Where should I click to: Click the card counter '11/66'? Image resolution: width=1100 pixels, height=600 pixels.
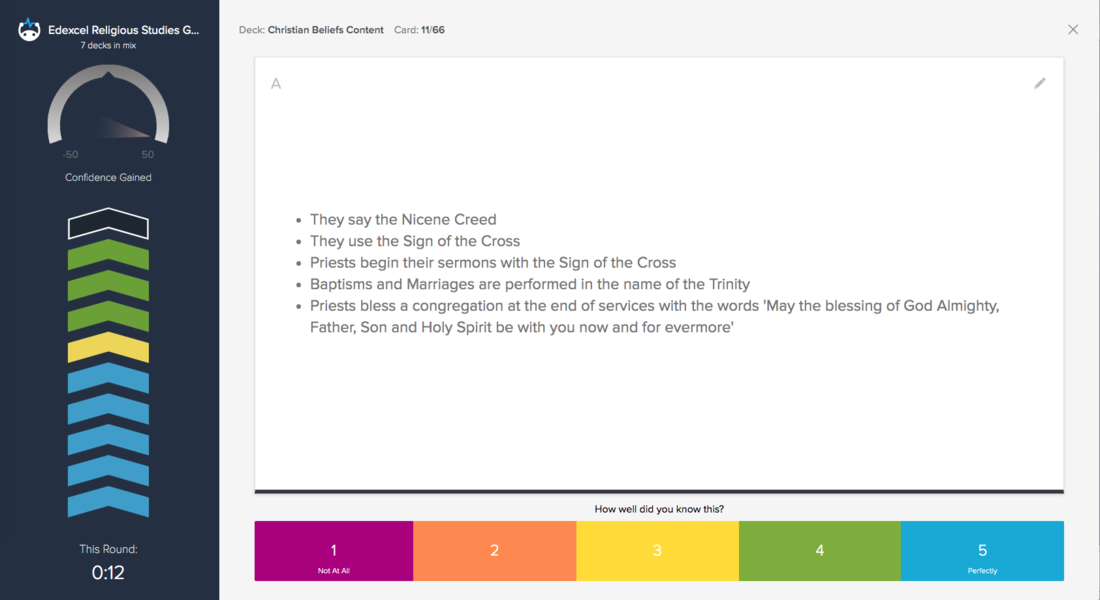[433, 30]
